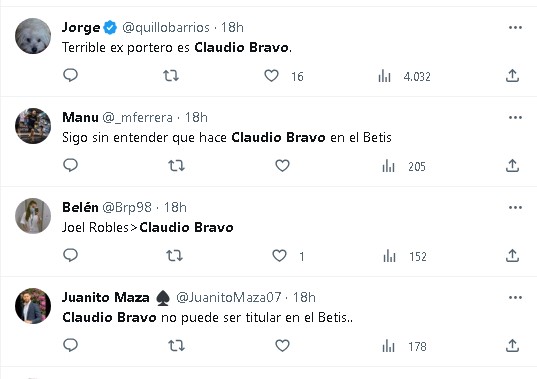Retweet Belén's Joel Robles tweet

pos(174,256)
